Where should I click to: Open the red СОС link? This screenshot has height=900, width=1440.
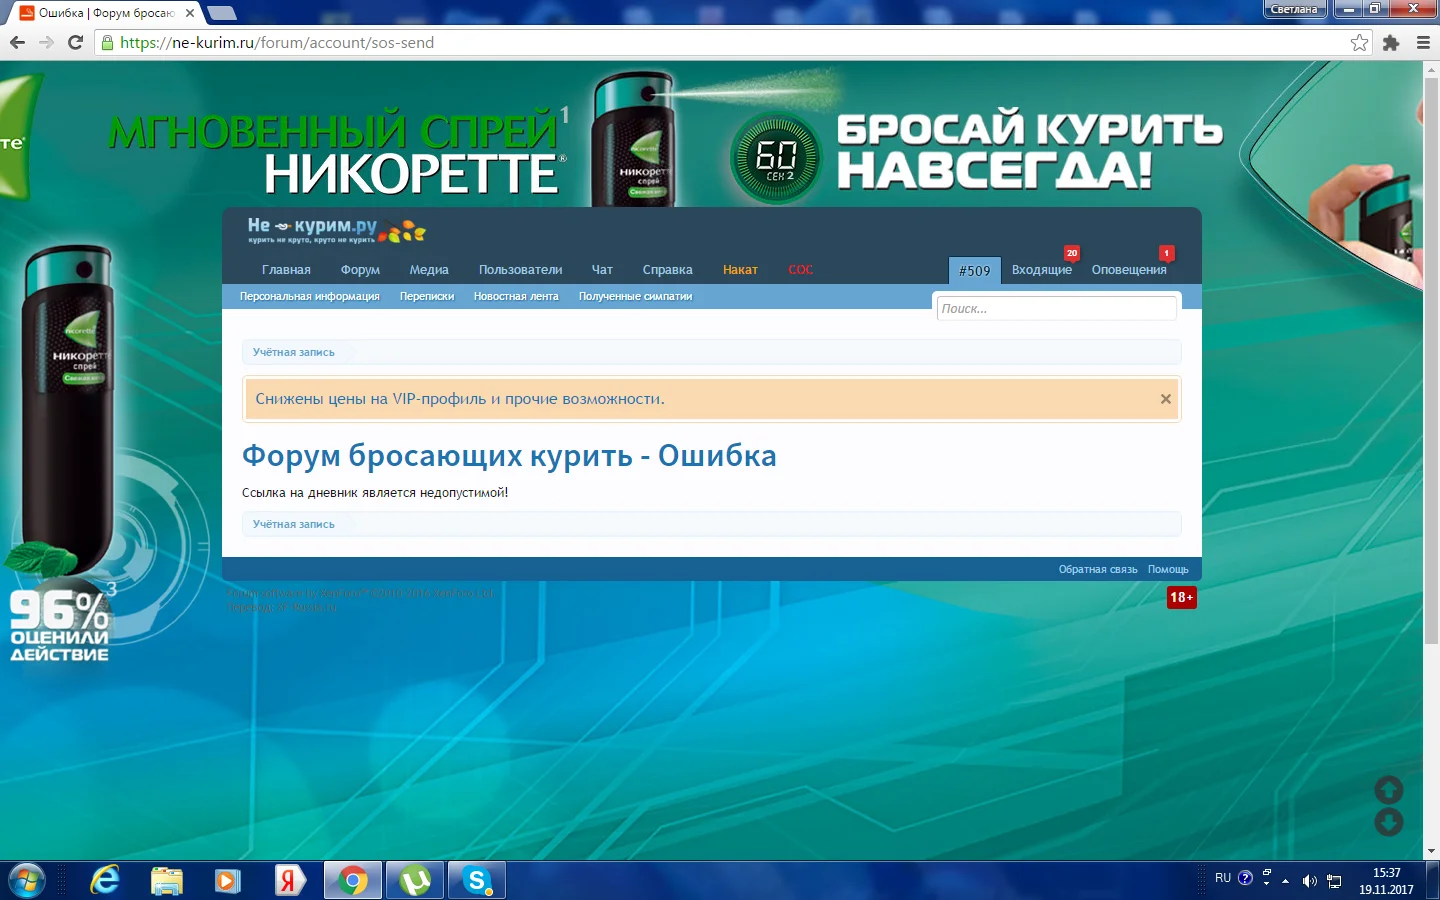800,270
